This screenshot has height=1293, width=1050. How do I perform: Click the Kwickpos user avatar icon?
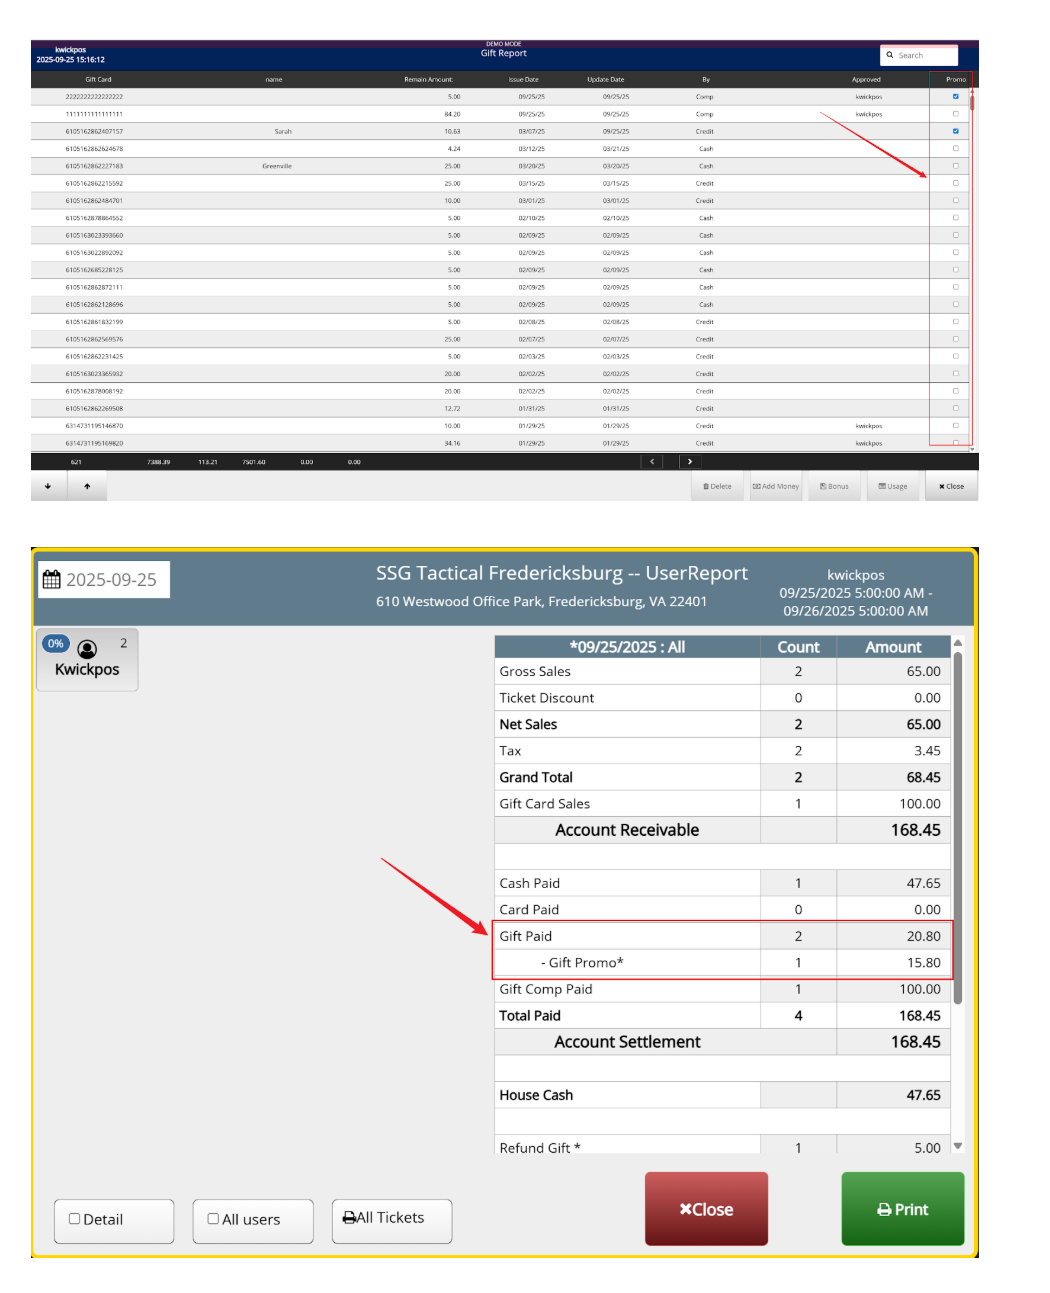[x=87, y=649]
